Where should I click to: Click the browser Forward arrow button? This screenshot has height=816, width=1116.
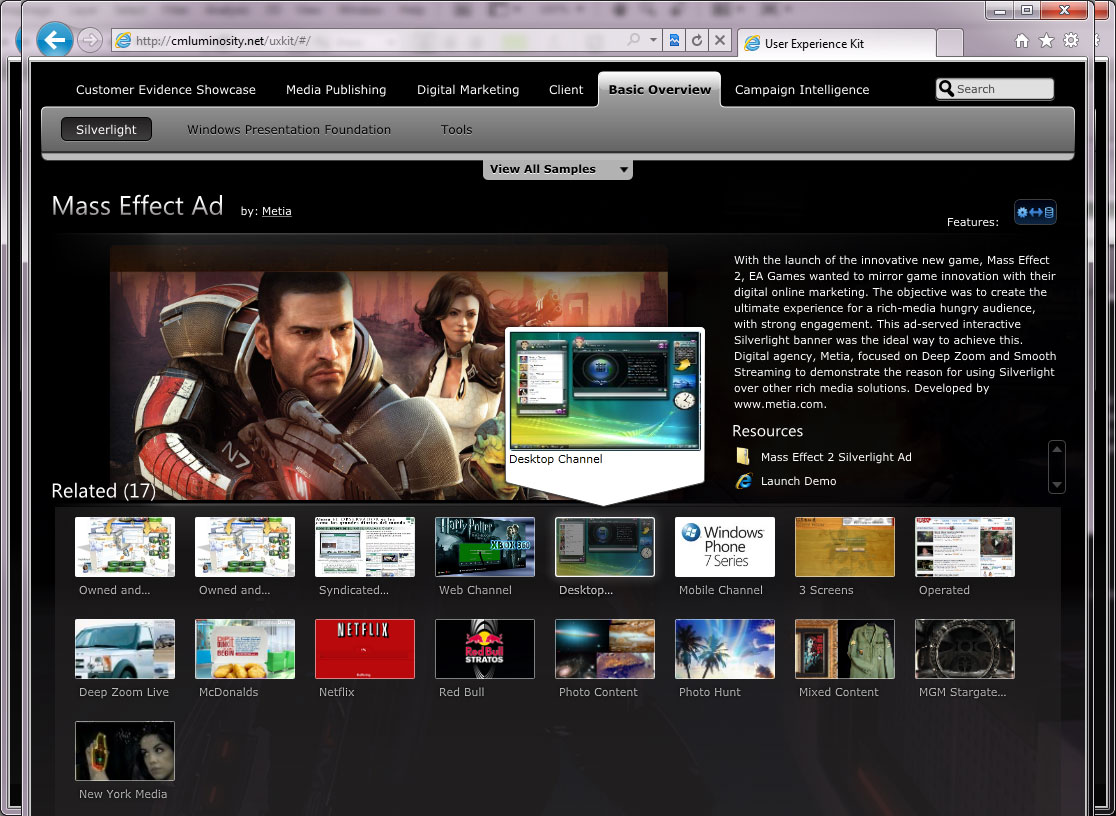tap(90, 41)
